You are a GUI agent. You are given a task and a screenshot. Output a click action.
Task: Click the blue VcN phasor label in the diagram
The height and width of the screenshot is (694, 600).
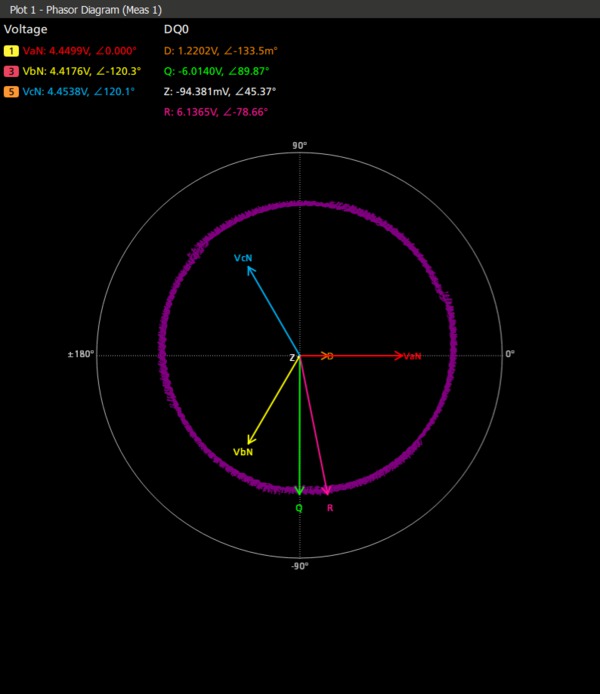243,258
